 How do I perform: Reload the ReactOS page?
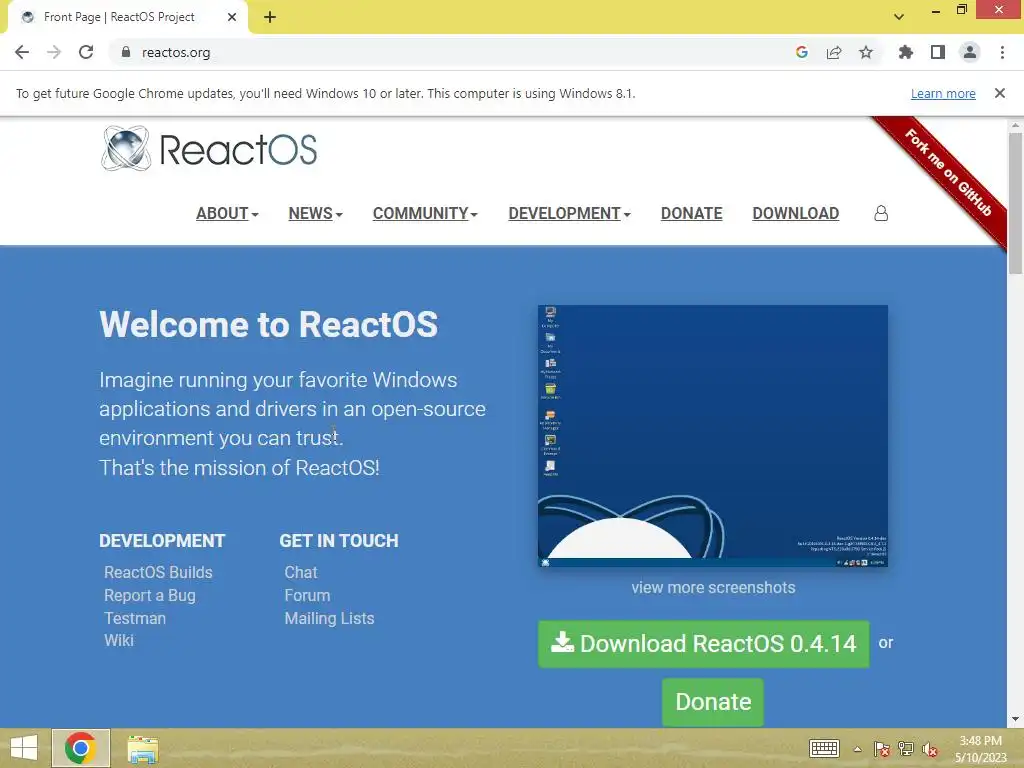pos(86,52)
